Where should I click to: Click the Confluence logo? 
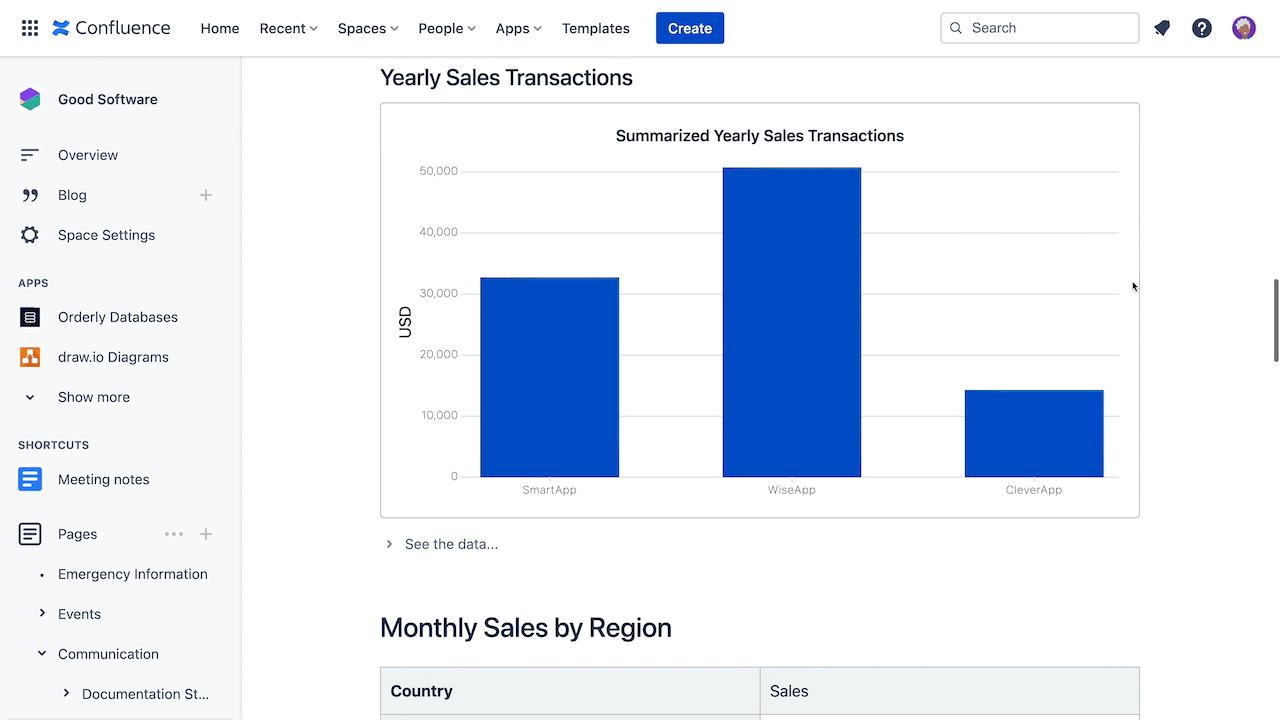point(111,28)
